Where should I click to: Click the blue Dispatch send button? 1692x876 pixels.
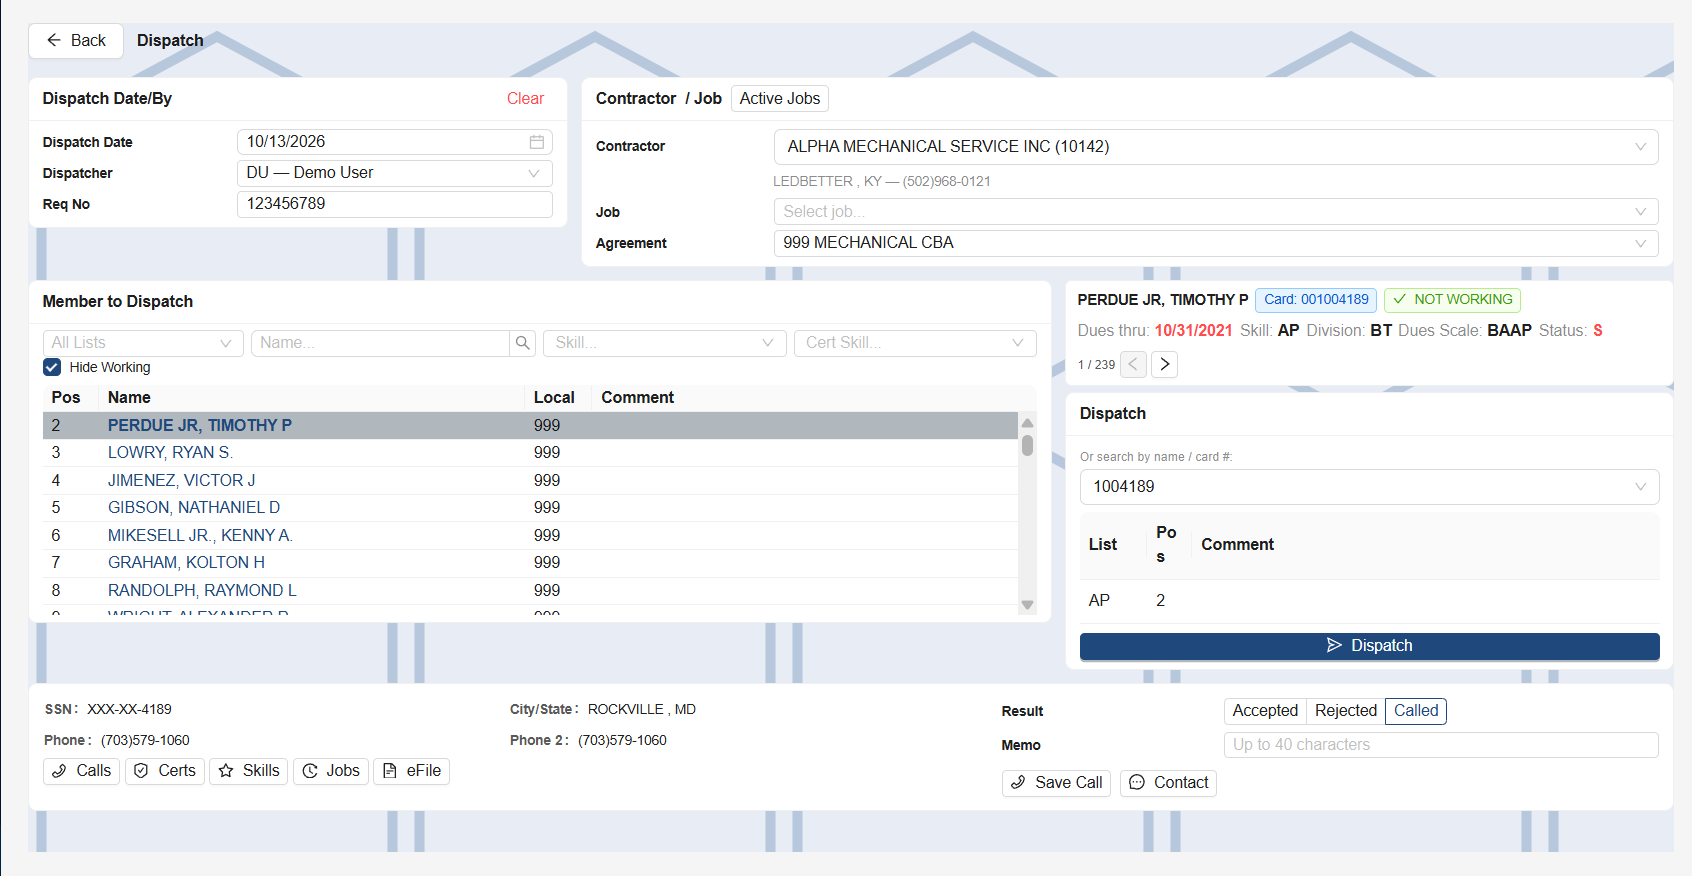[x=1369, y=646]
